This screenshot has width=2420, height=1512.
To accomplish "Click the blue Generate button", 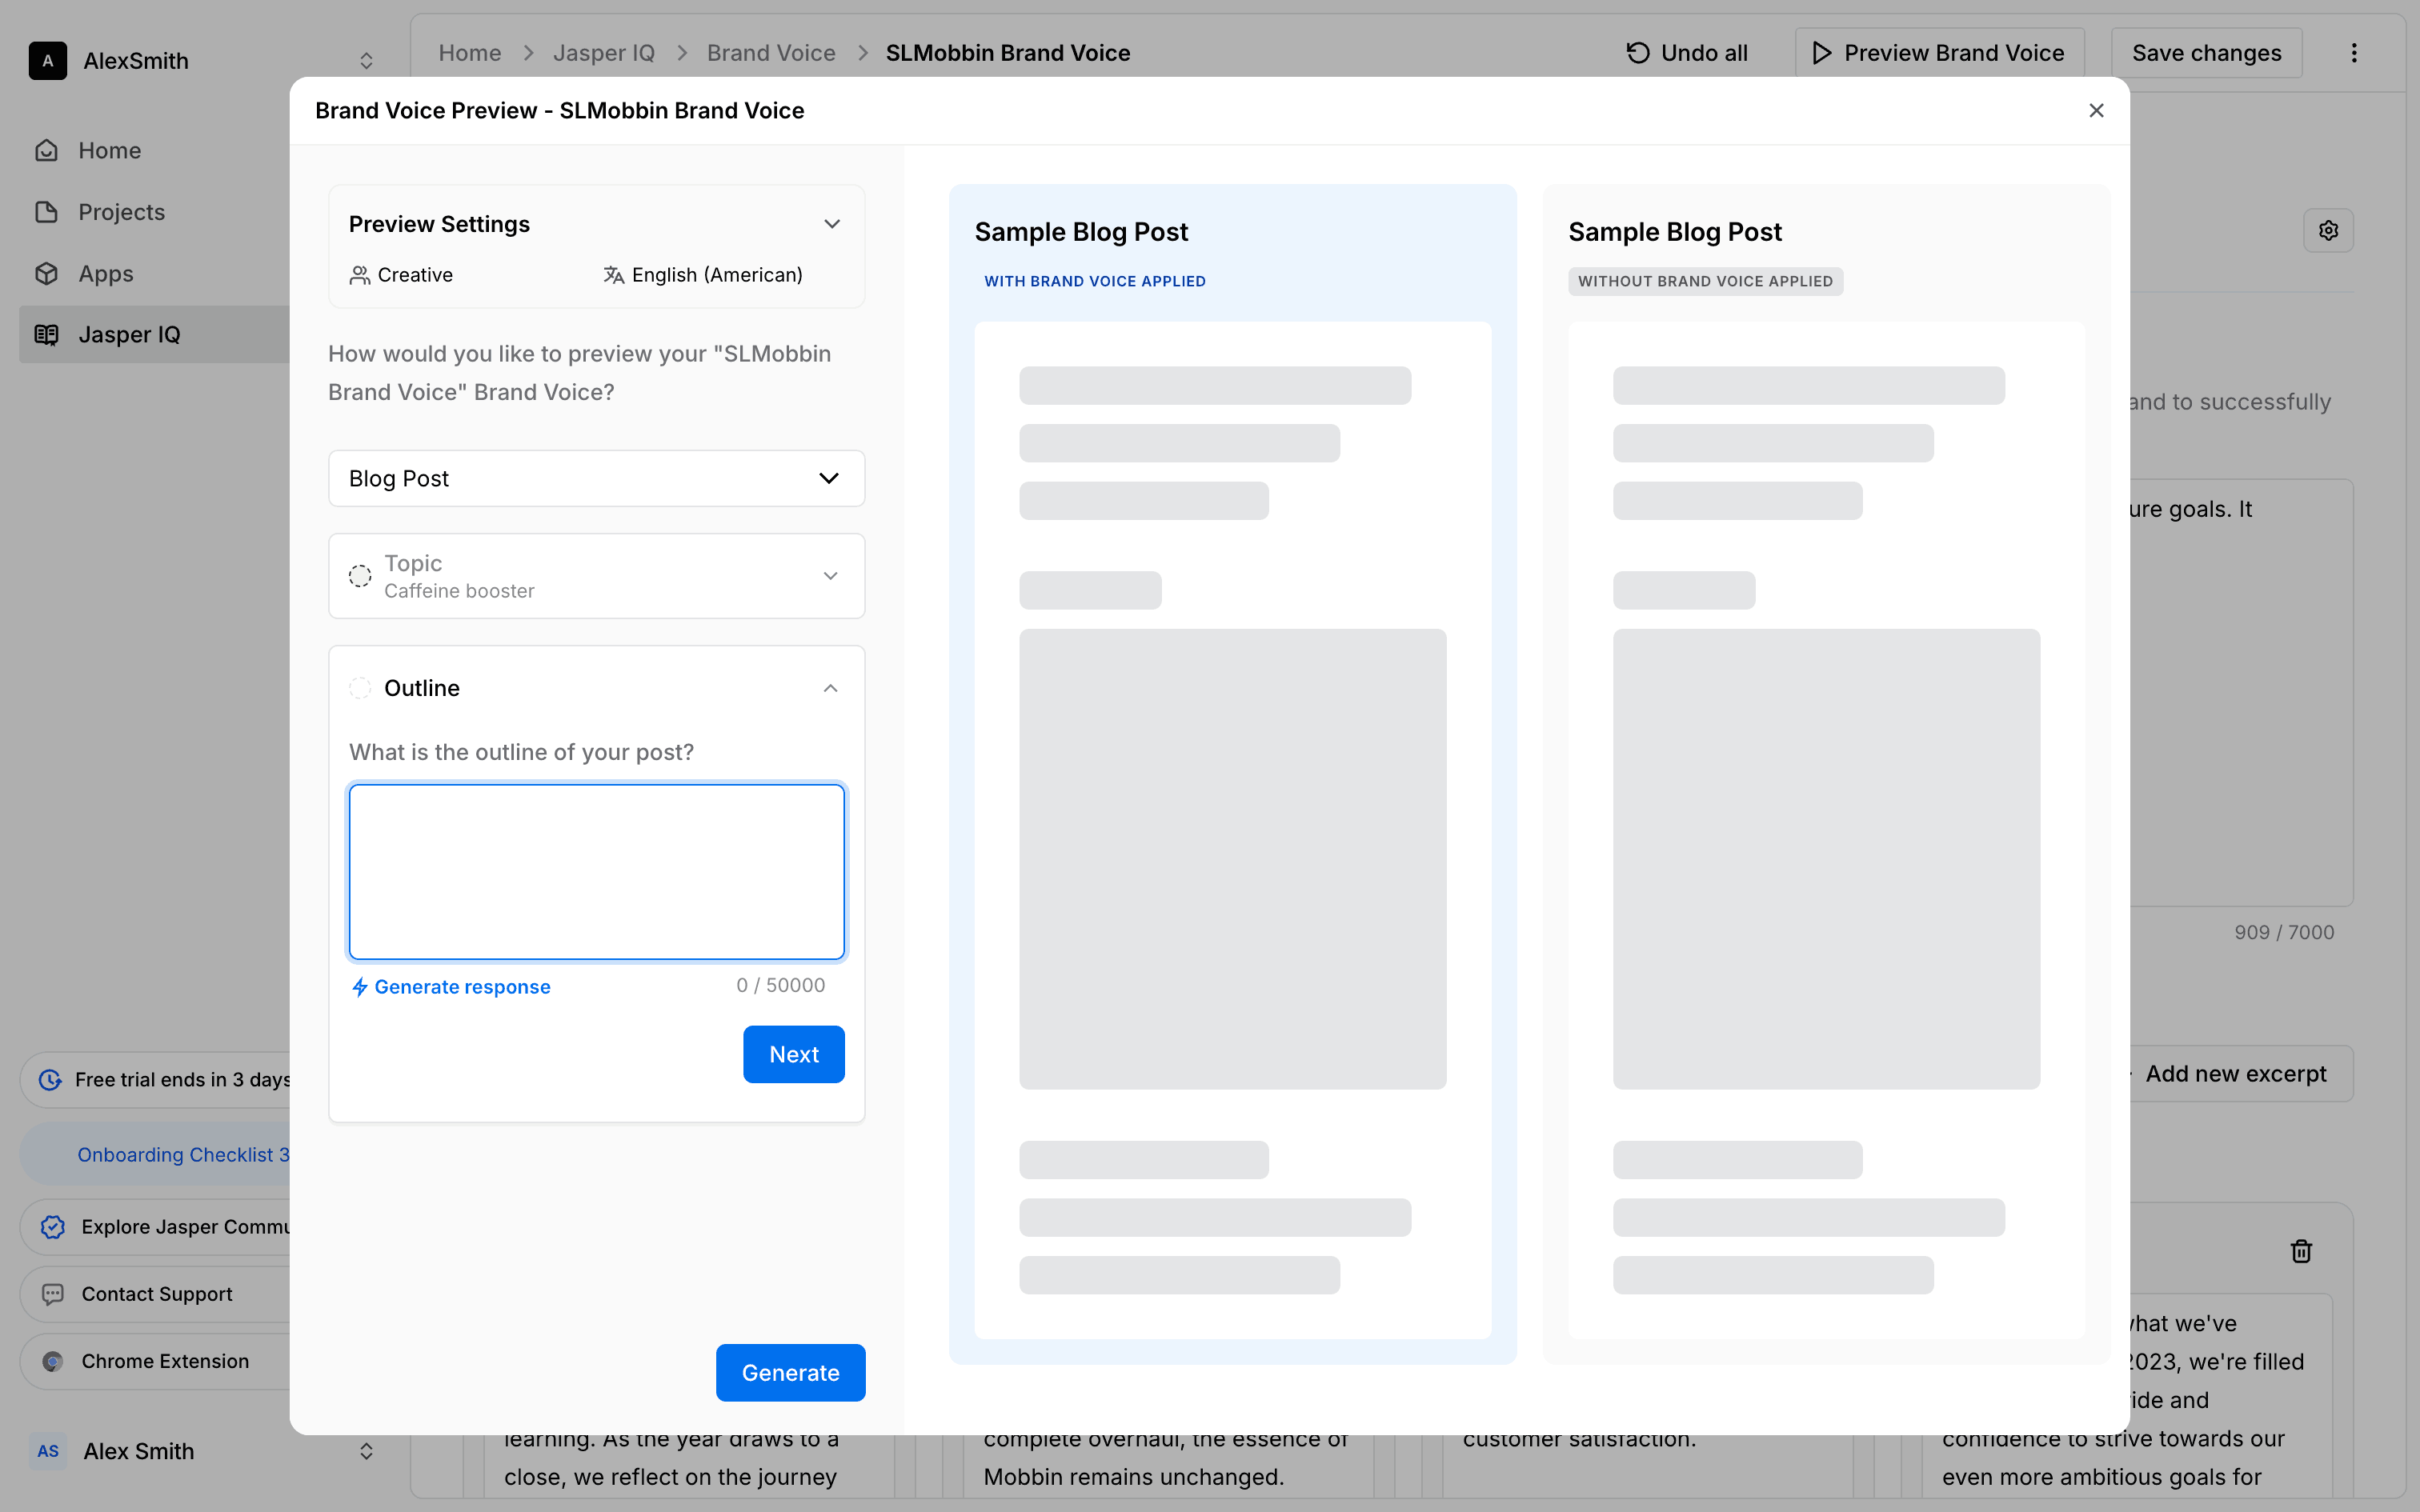I will pos(790,1372).
